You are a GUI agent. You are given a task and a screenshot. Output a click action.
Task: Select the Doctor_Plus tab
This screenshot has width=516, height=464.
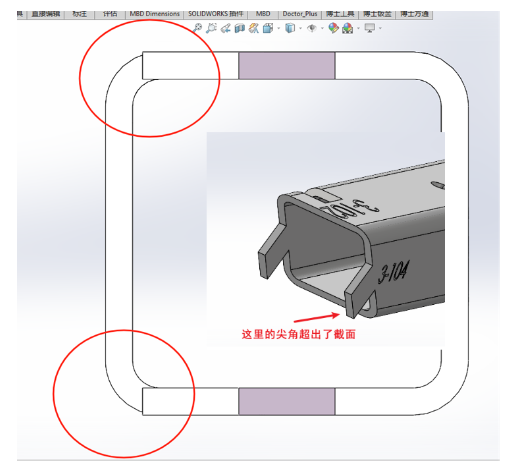tap(300, 14)
